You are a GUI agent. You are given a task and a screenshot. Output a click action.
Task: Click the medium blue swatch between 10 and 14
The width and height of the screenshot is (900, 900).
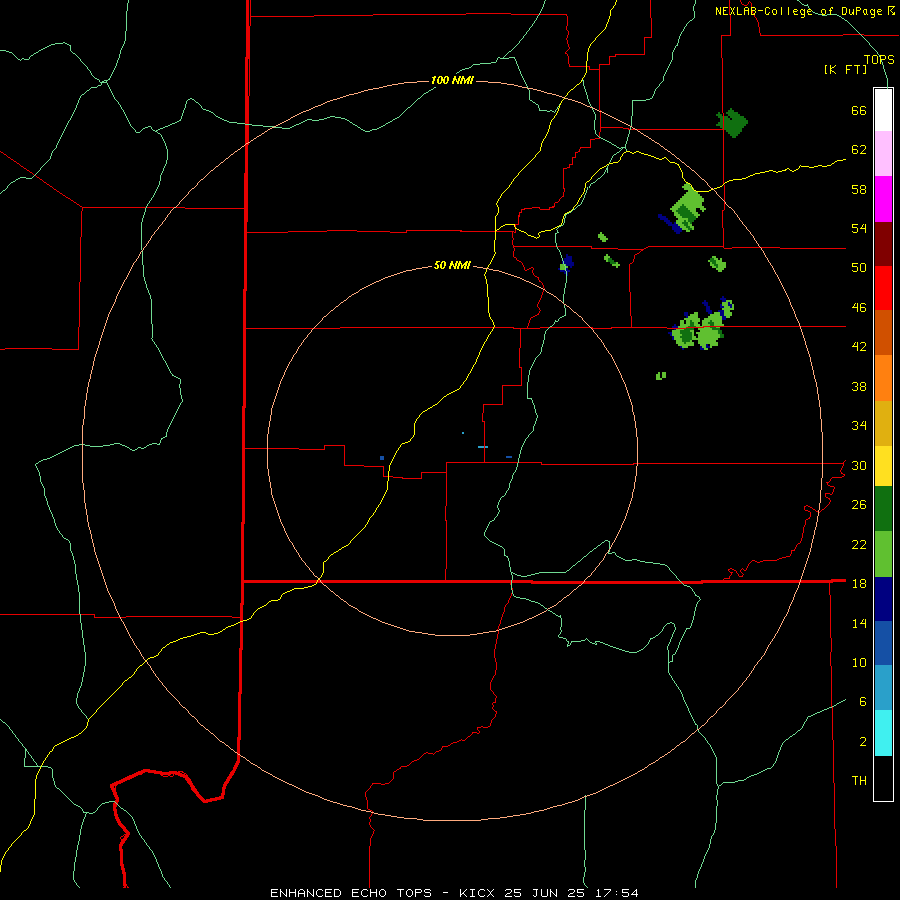883,643
